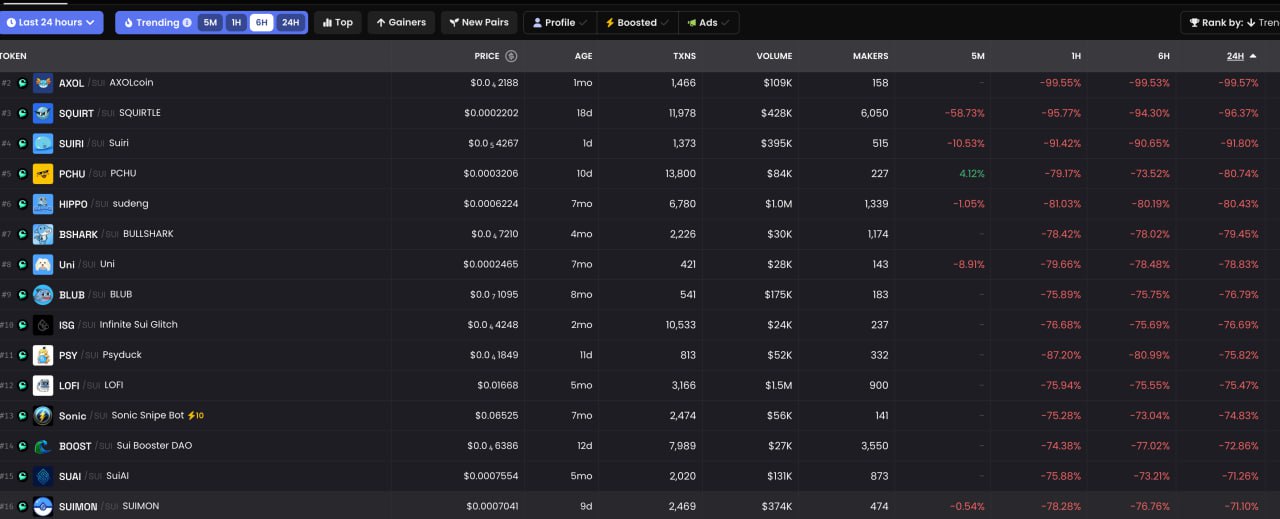Select the 5M trending timeframe
The width and height of the screenshot is (1280, 519).
pyautogui.click(x=210, y=23)
